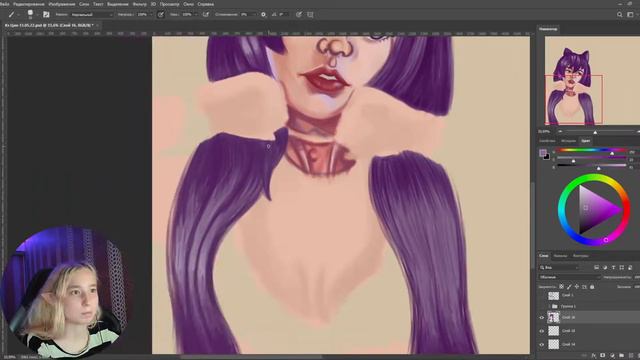Click the smoothing percentage field
Image resolution: width=640 pixels, height=360 pixels.
click(x=246, y=15)
